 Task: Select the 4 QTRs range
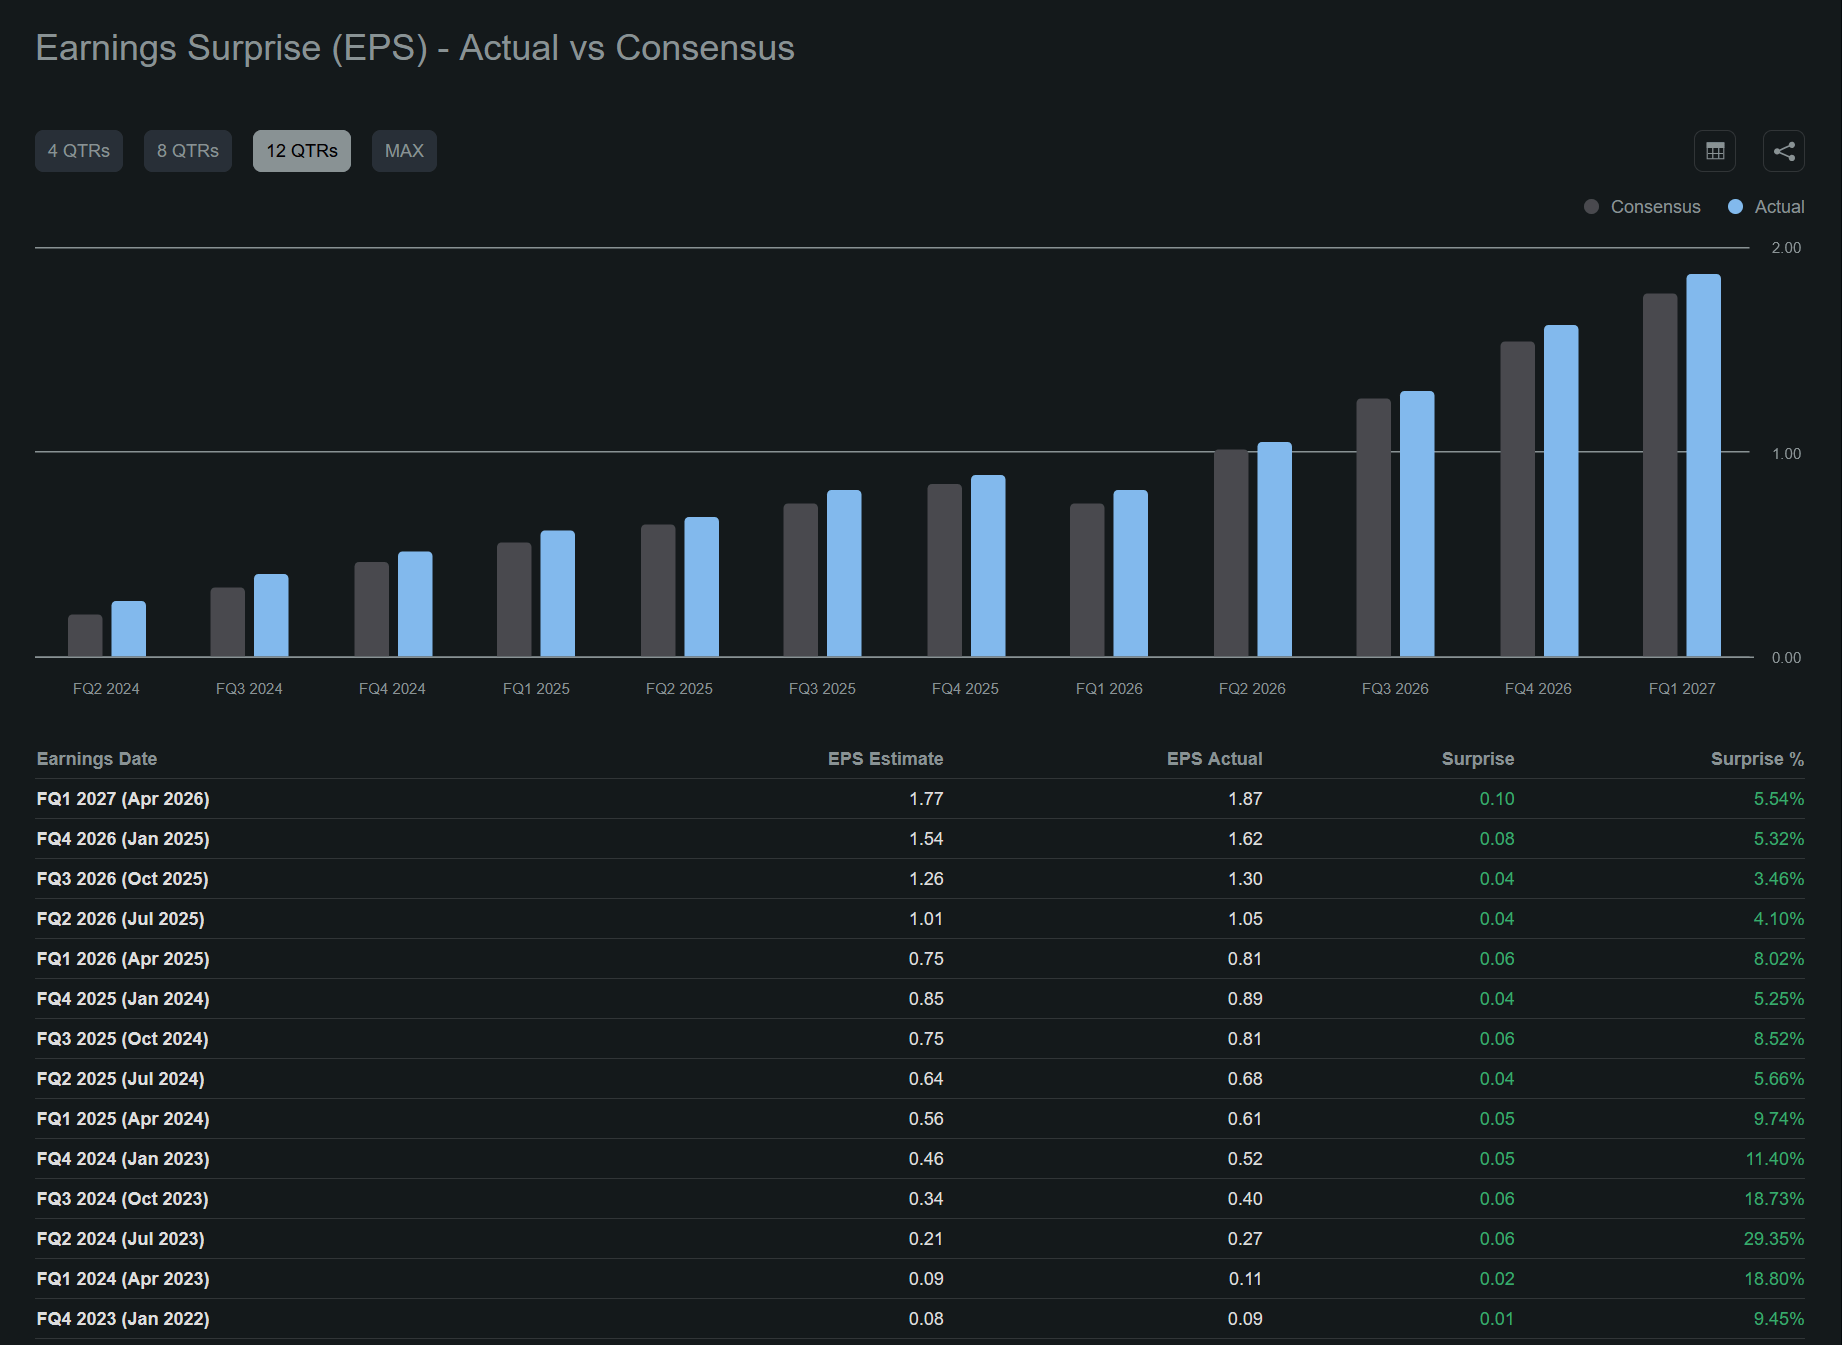tap(79, 151)
